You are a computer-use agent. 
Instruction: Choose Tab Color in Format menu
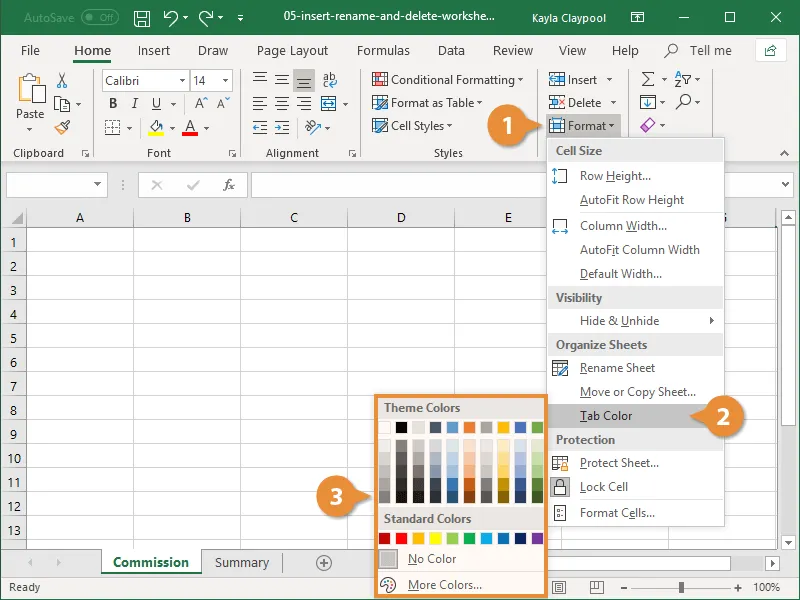pyautogui.click(x=635, y=416)
